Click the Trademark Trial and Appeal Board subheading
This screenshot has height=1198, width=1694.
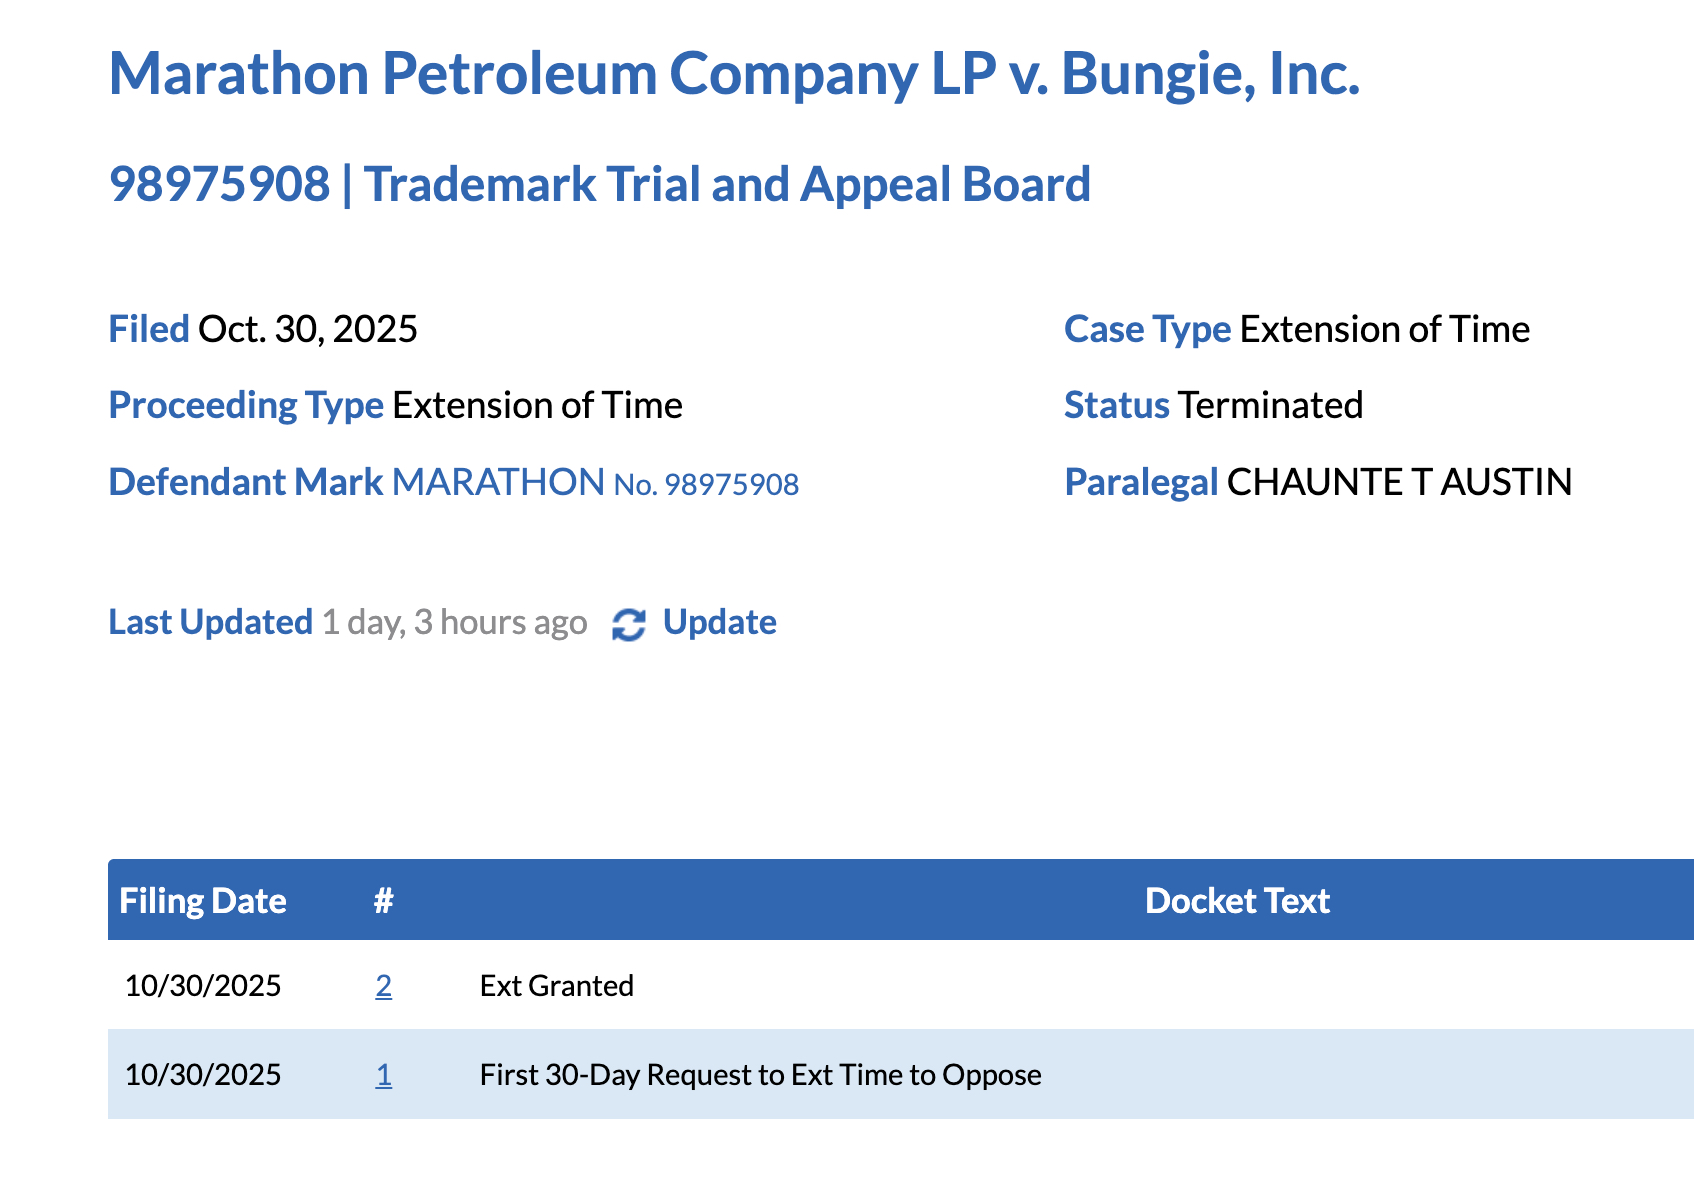pos(726,184)
